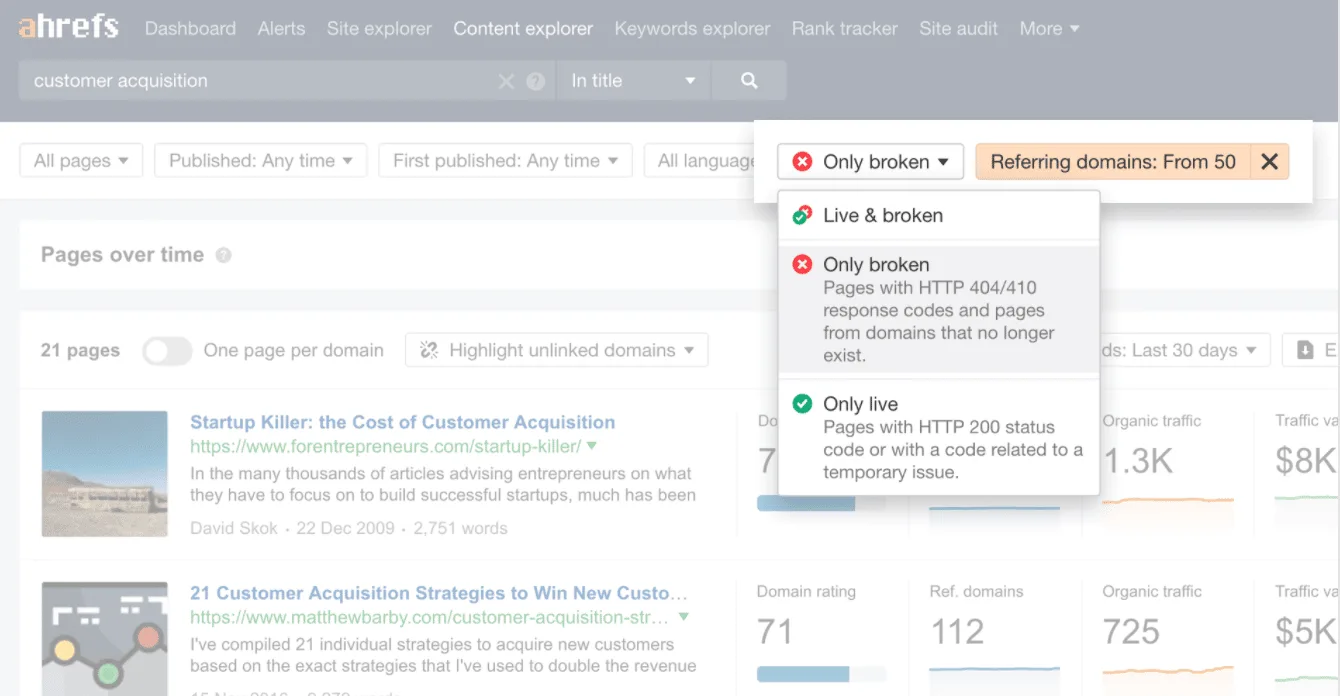This screenshot has width=1340, height=696.
Task: Open the search help question mark icon
Action: pyautogui.click(x=536, y=81)
